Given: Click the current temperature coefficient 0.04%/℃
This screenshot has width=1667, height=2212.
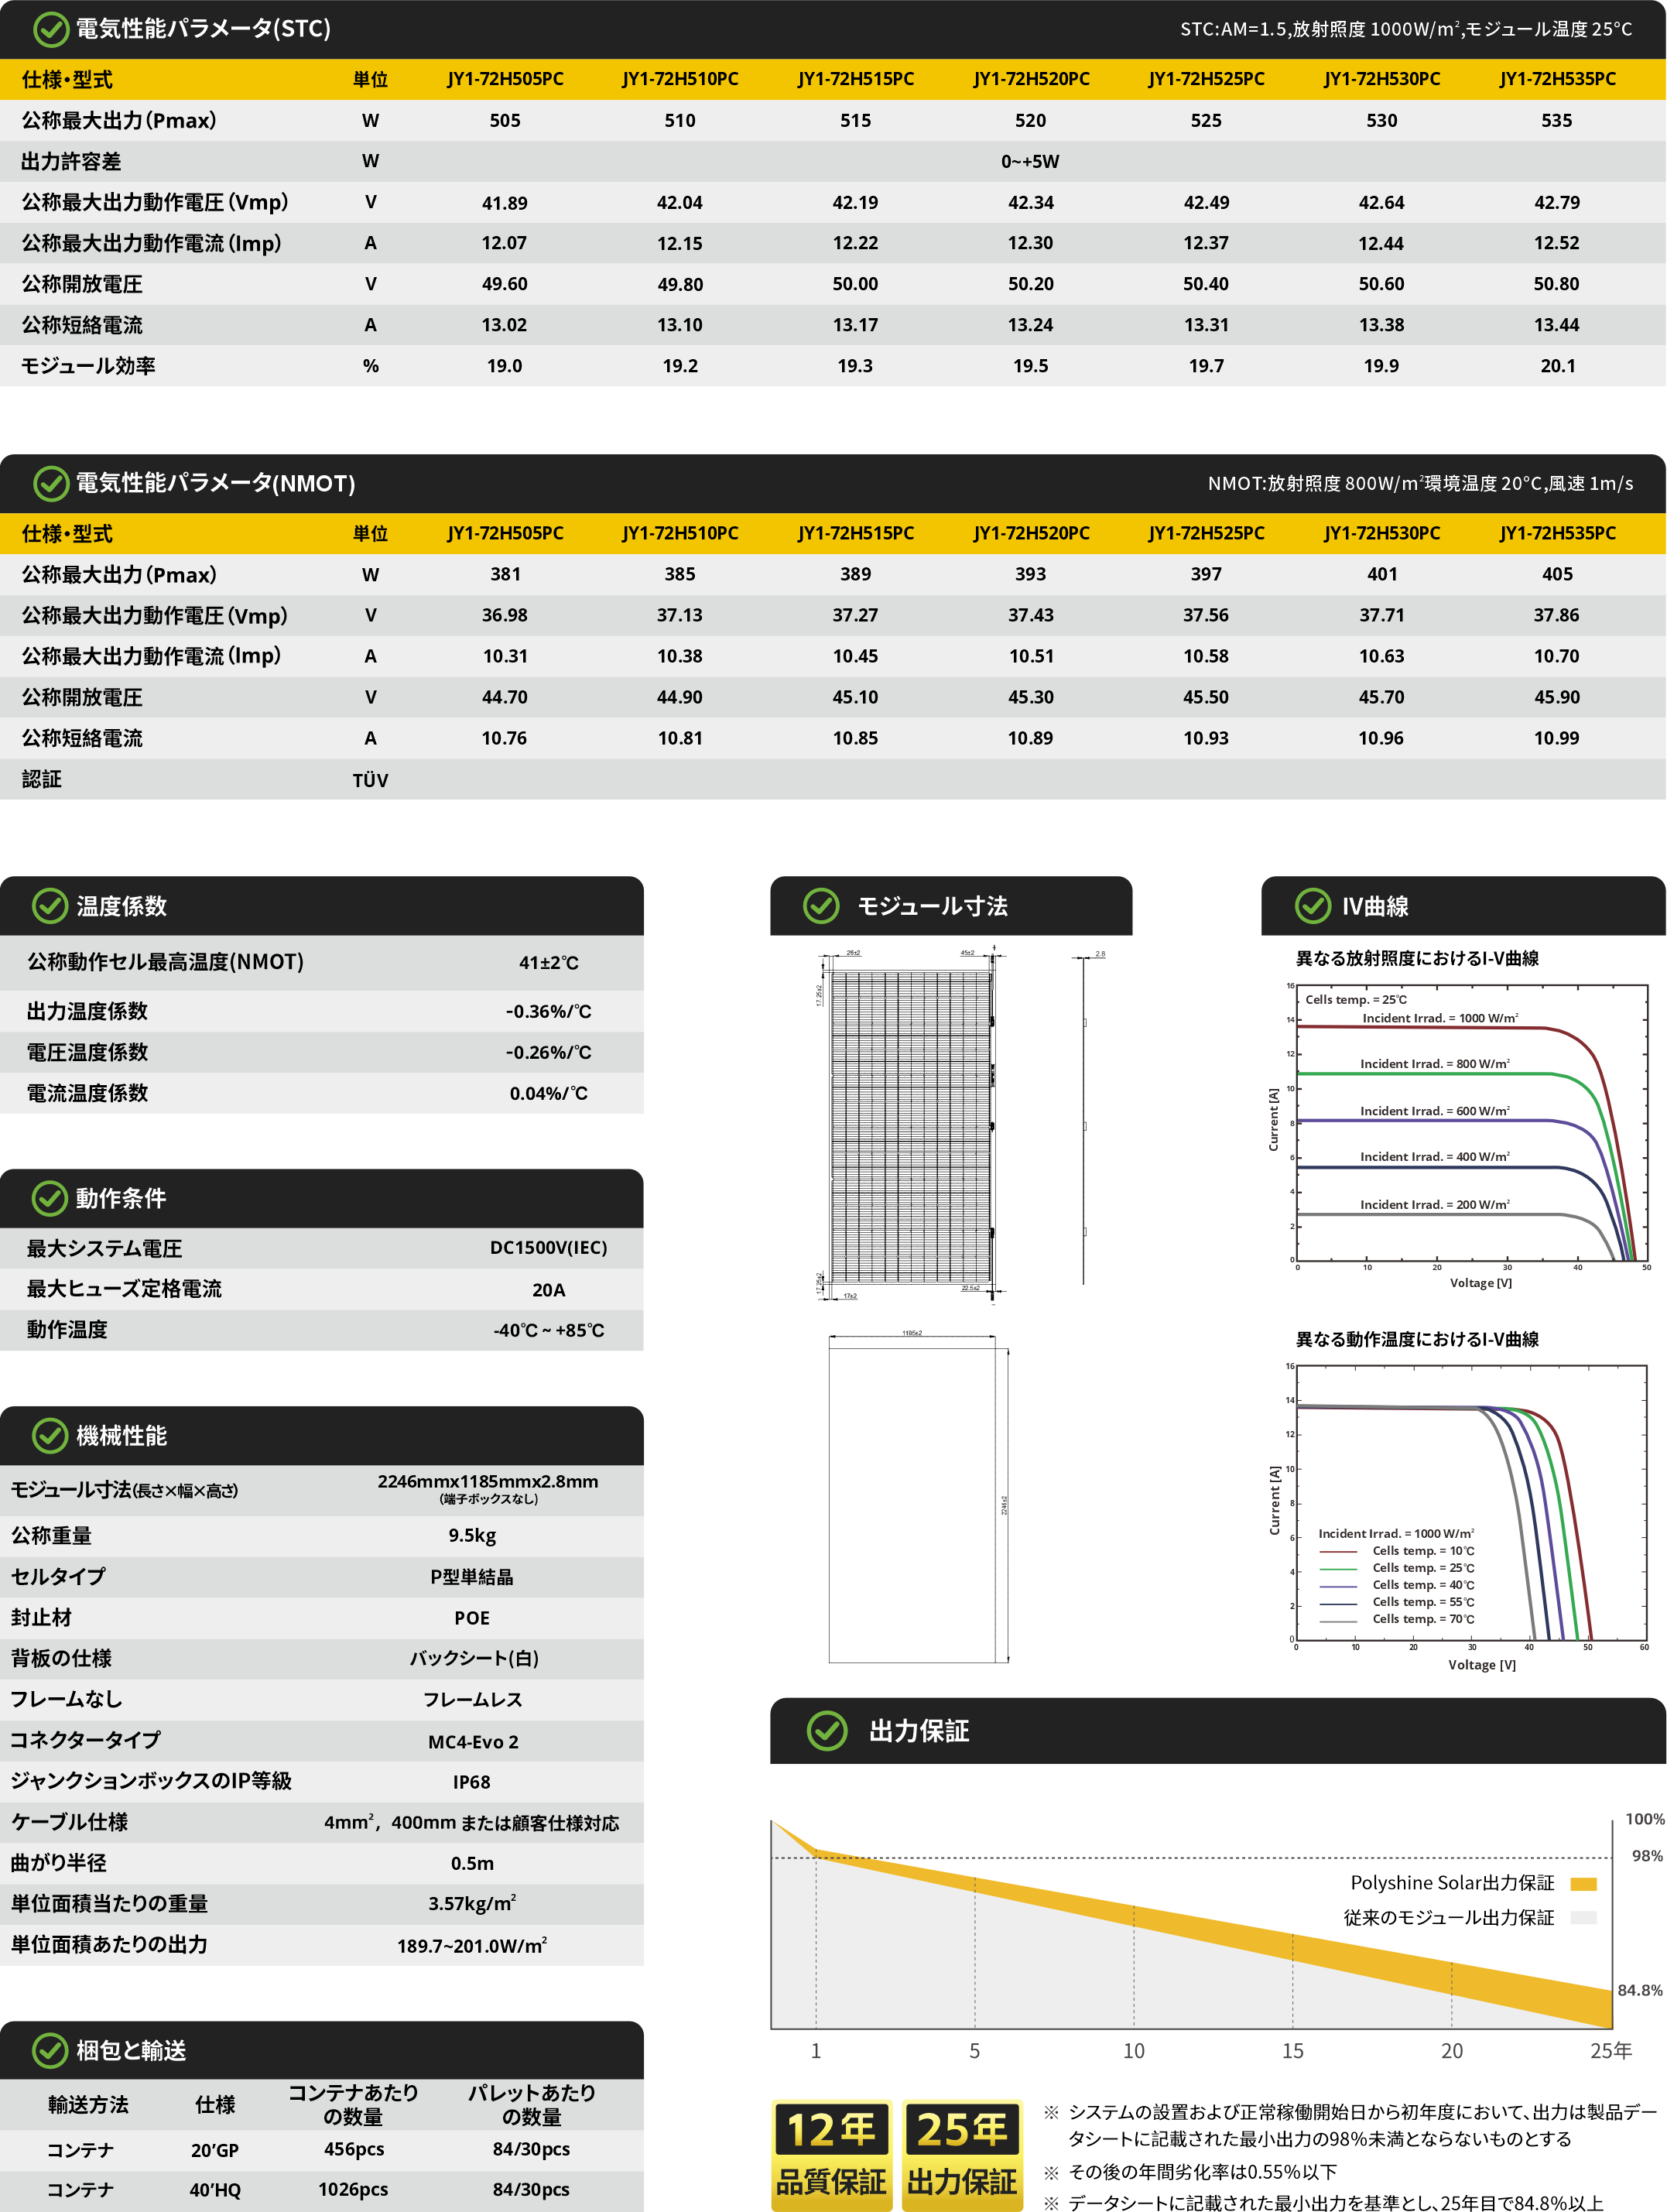Looking at the screenshot, I should 548,1093.
